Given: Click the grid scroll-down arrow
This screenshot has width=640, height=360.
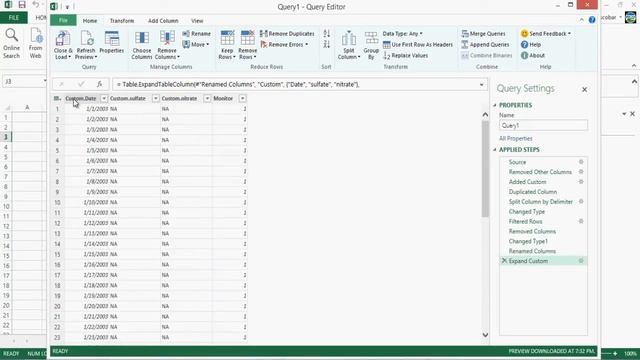Looking at the screenshot, I should point(485,335).
